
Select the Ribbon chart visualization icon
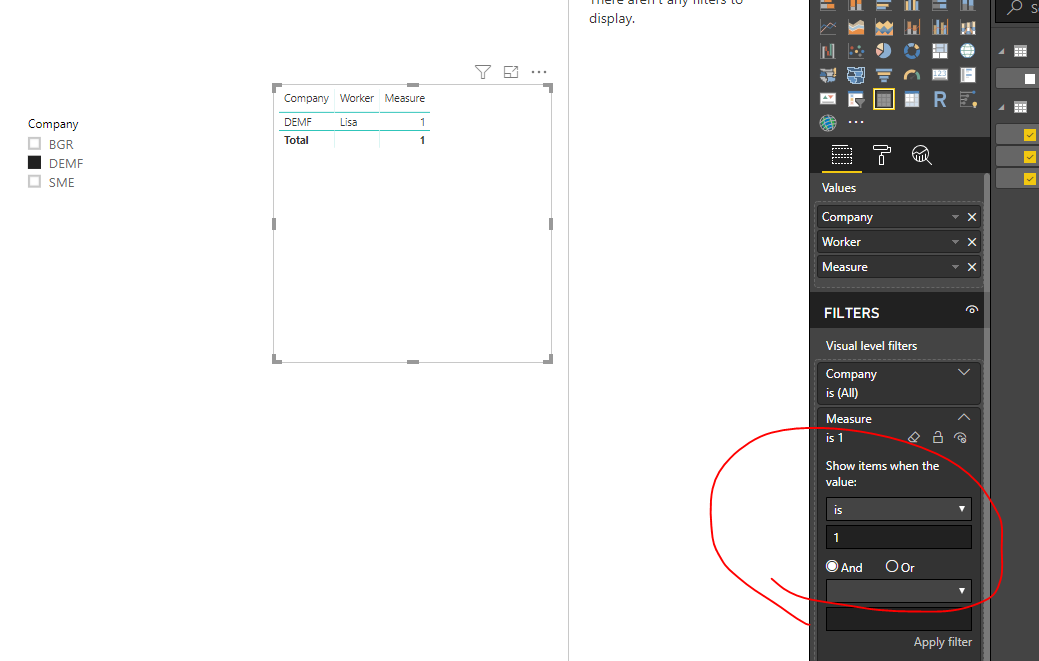pos(967,27)
